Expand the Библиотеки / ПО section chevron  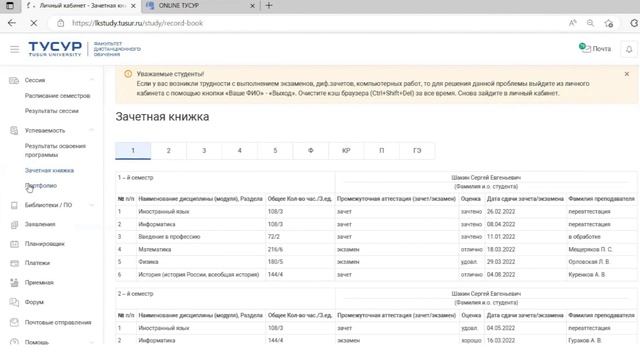[91, 205]
